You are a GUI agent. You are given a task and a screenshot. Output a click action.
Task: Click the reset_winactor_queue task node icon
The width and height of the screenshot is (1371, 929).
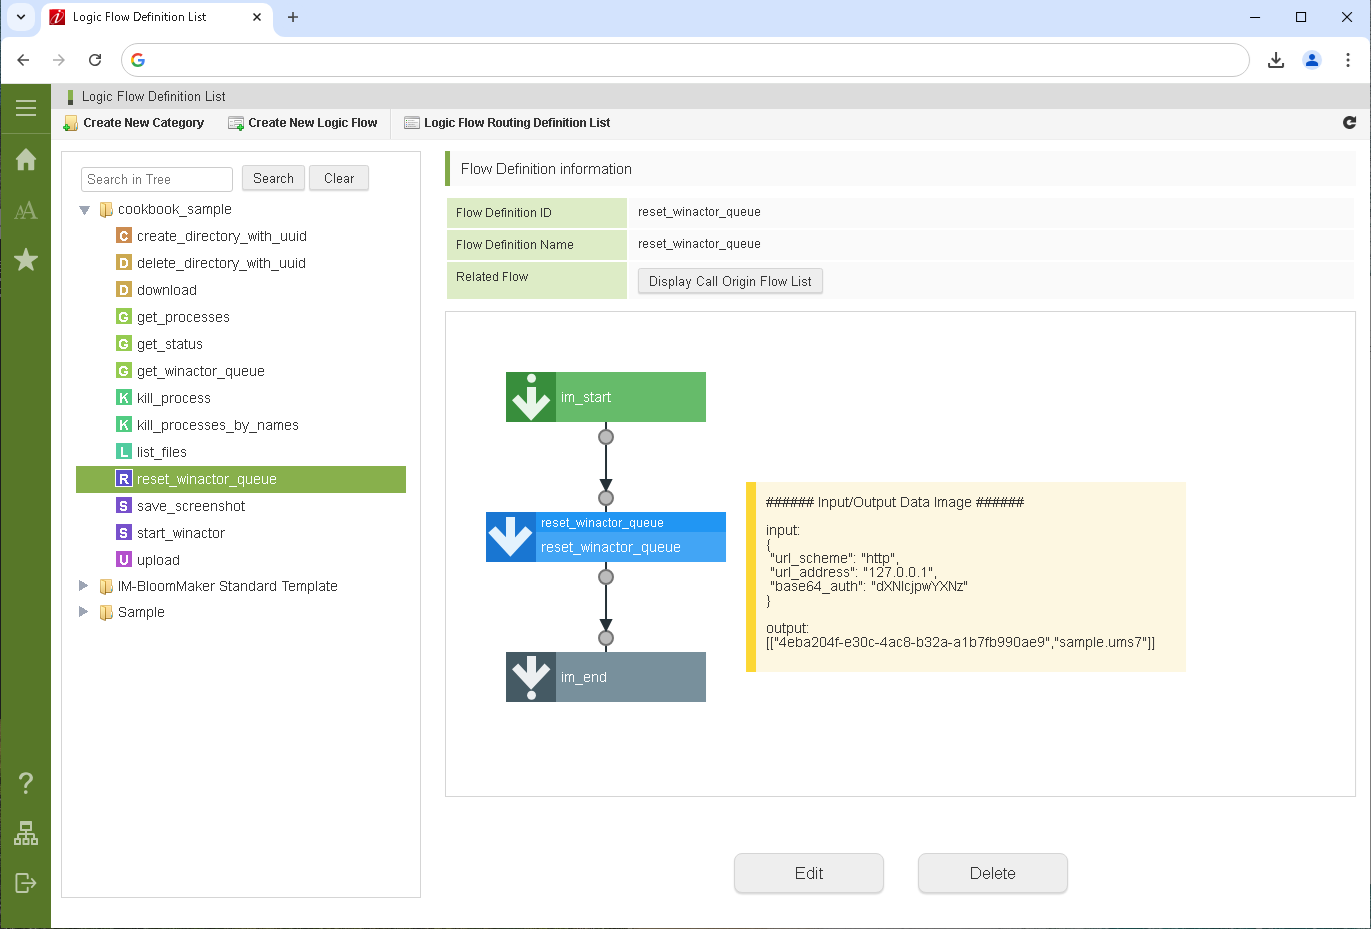click(511, 537)
